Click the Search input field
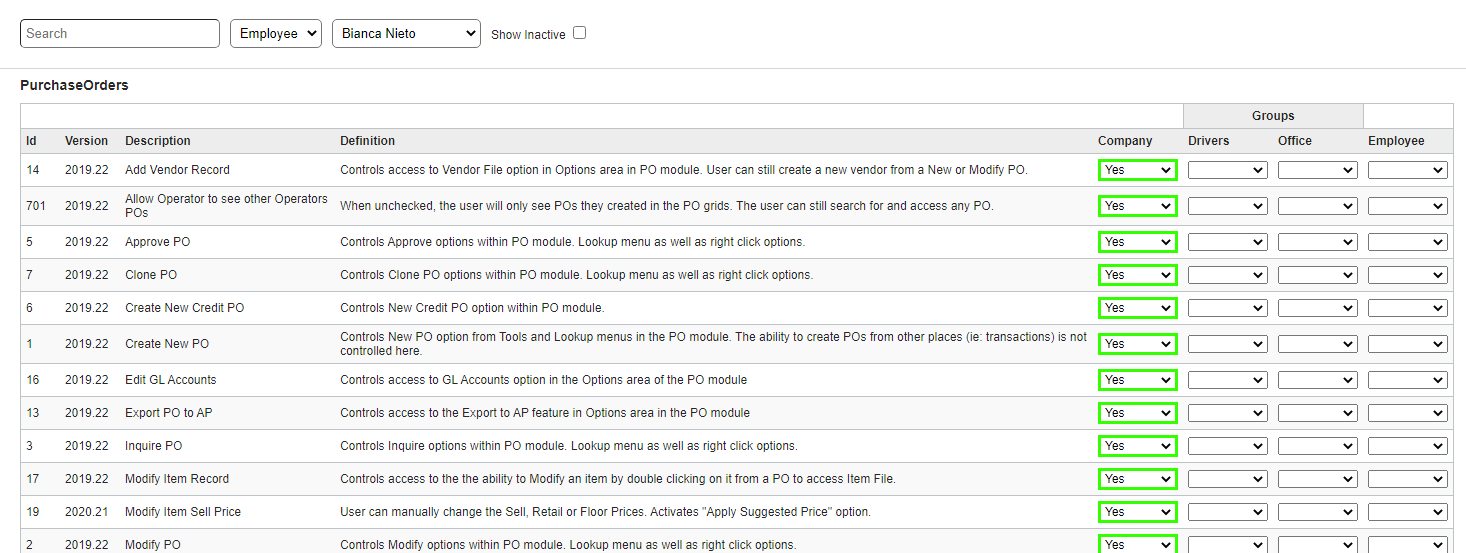This screenshot has width=1466, height=553. click(x=120, y=33)
